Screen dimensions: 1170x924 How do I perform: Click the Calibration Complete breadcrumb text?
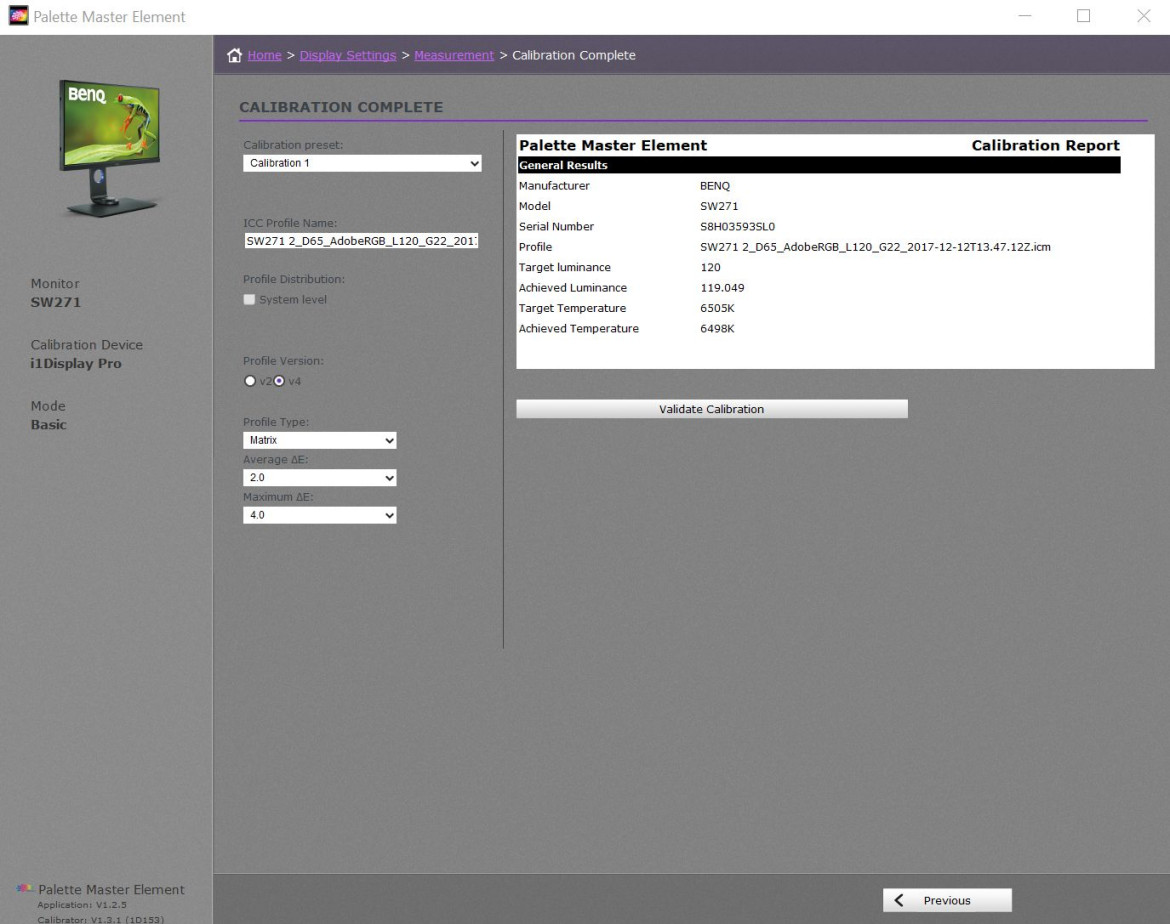(574, 55)
